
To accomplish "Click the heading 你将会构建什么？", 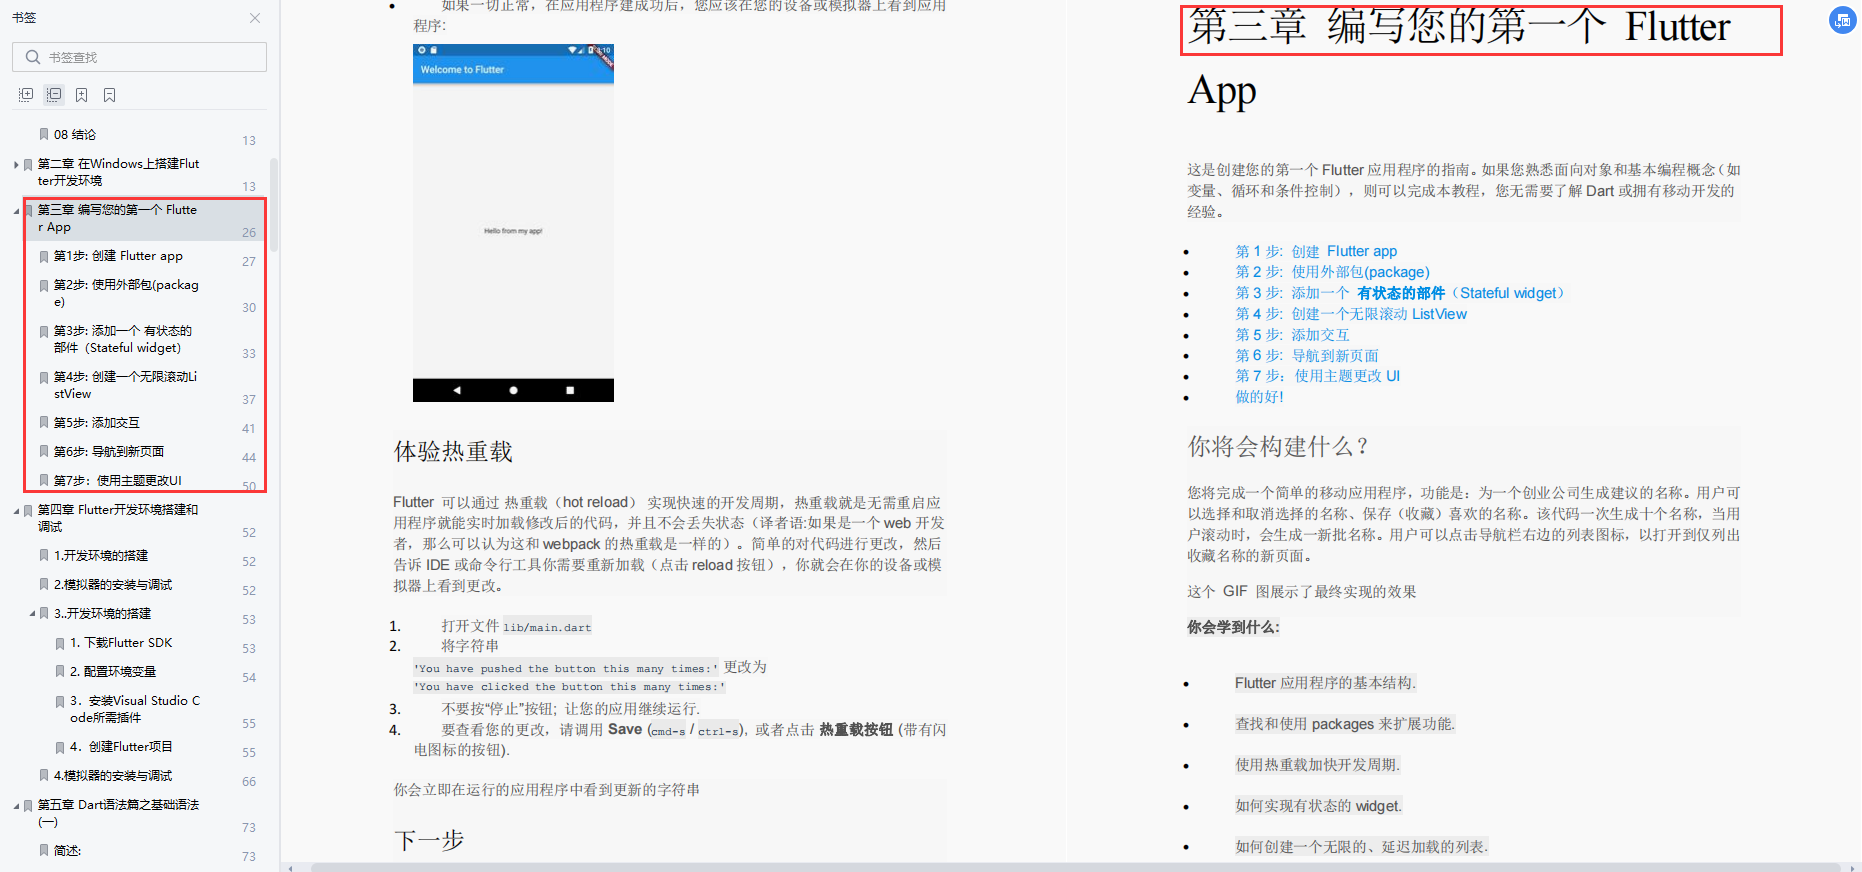I will coord(1278,446).
